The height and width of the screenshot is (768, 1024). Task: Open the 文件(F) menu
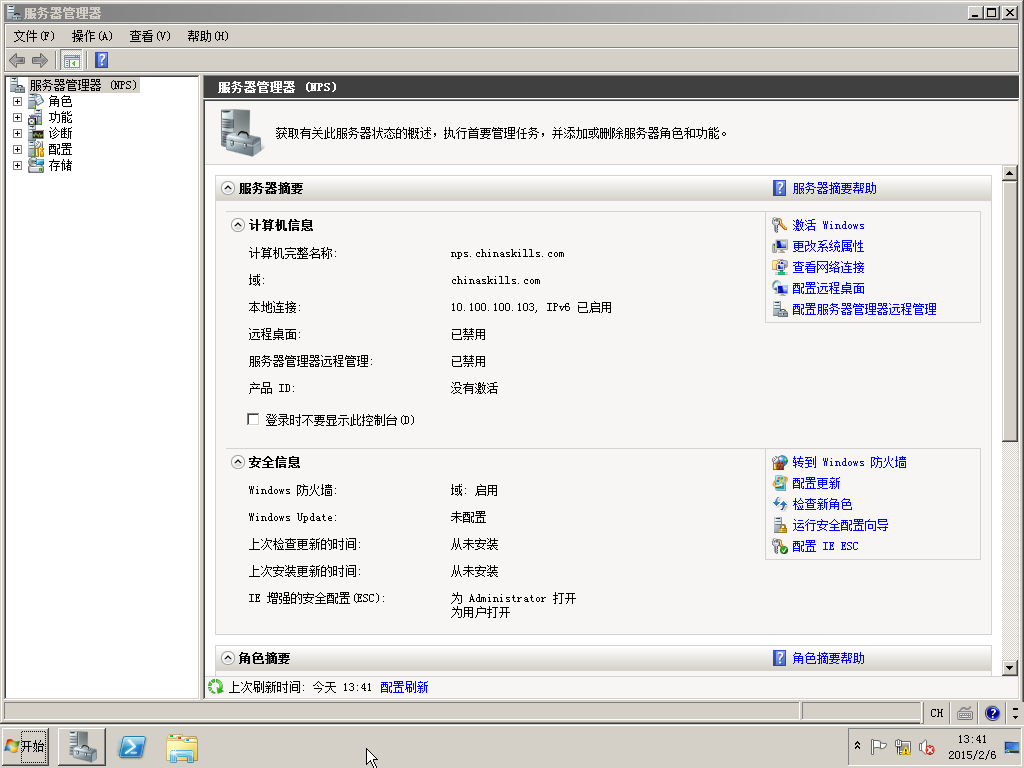(x=34, y=36)
